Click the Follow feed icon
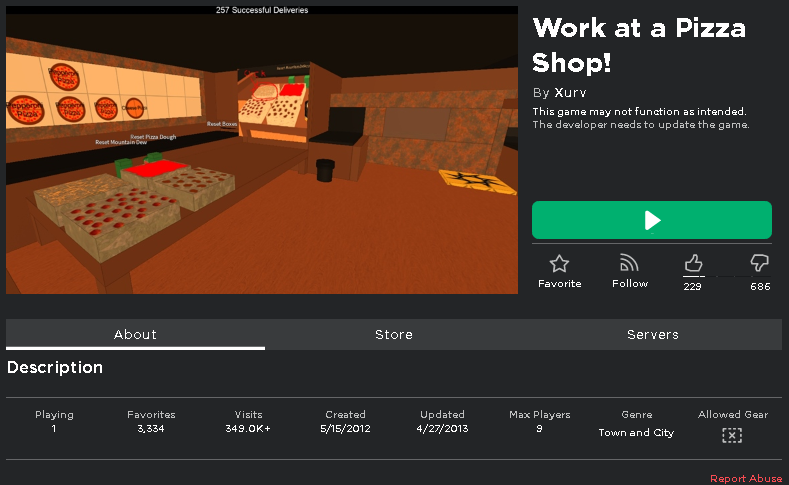Viewport: 789px width, 485px height. point(629,263)
